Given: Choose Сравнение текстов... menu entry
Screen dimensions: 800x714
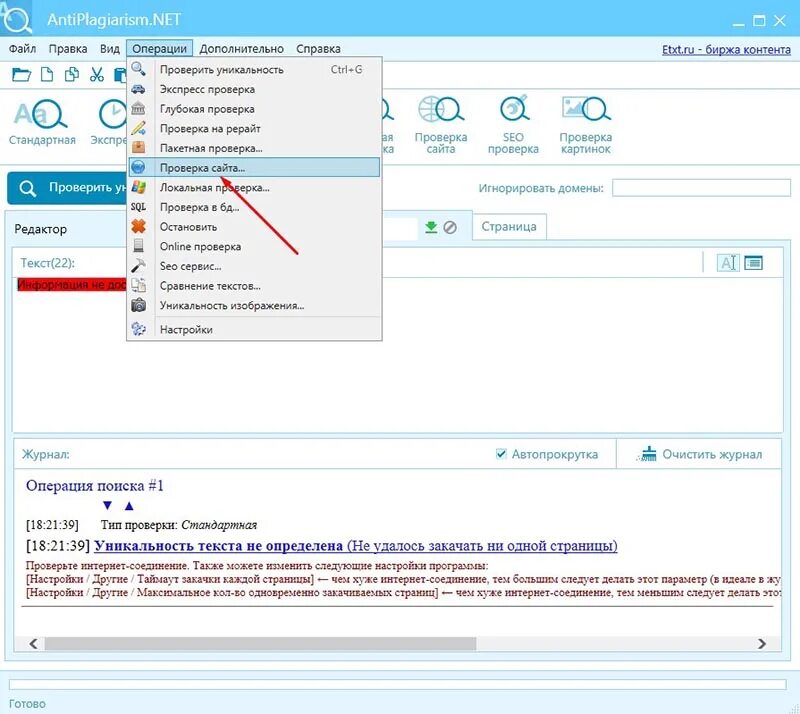Looking at the screenshot, I should click(254, 286).
